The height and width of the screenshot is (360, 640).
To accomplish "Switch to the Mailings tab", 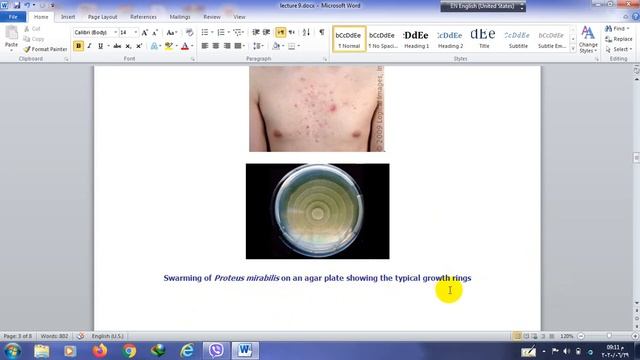I will (x=180, y=17).
